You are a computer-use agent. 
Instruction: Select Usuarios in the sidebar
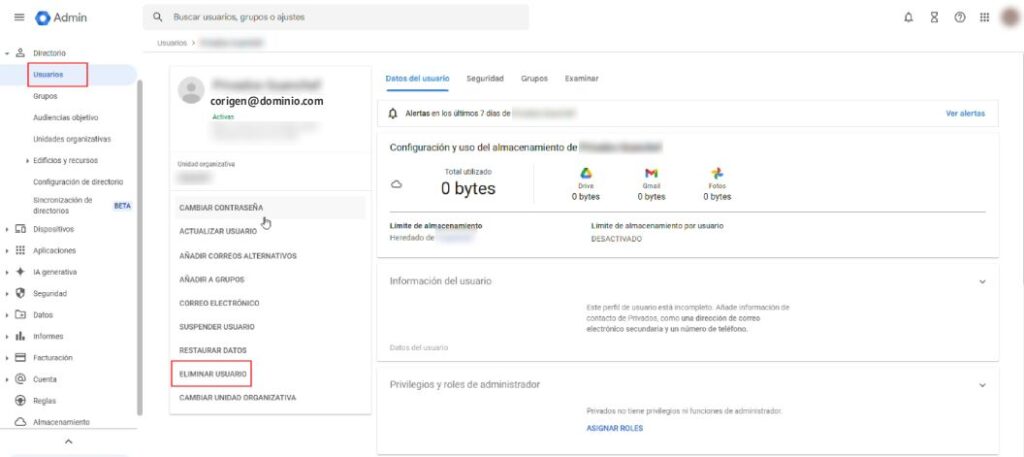click(48, 75)
